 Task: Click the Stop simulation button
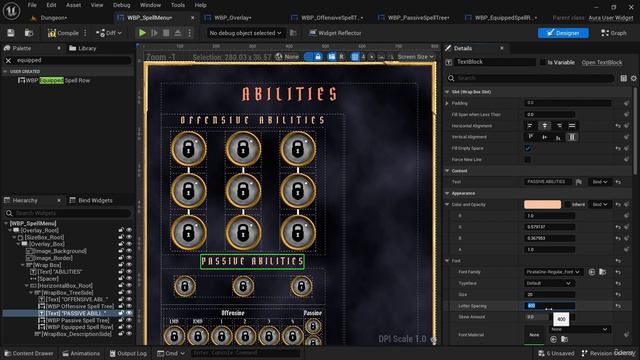pos(166,33)
